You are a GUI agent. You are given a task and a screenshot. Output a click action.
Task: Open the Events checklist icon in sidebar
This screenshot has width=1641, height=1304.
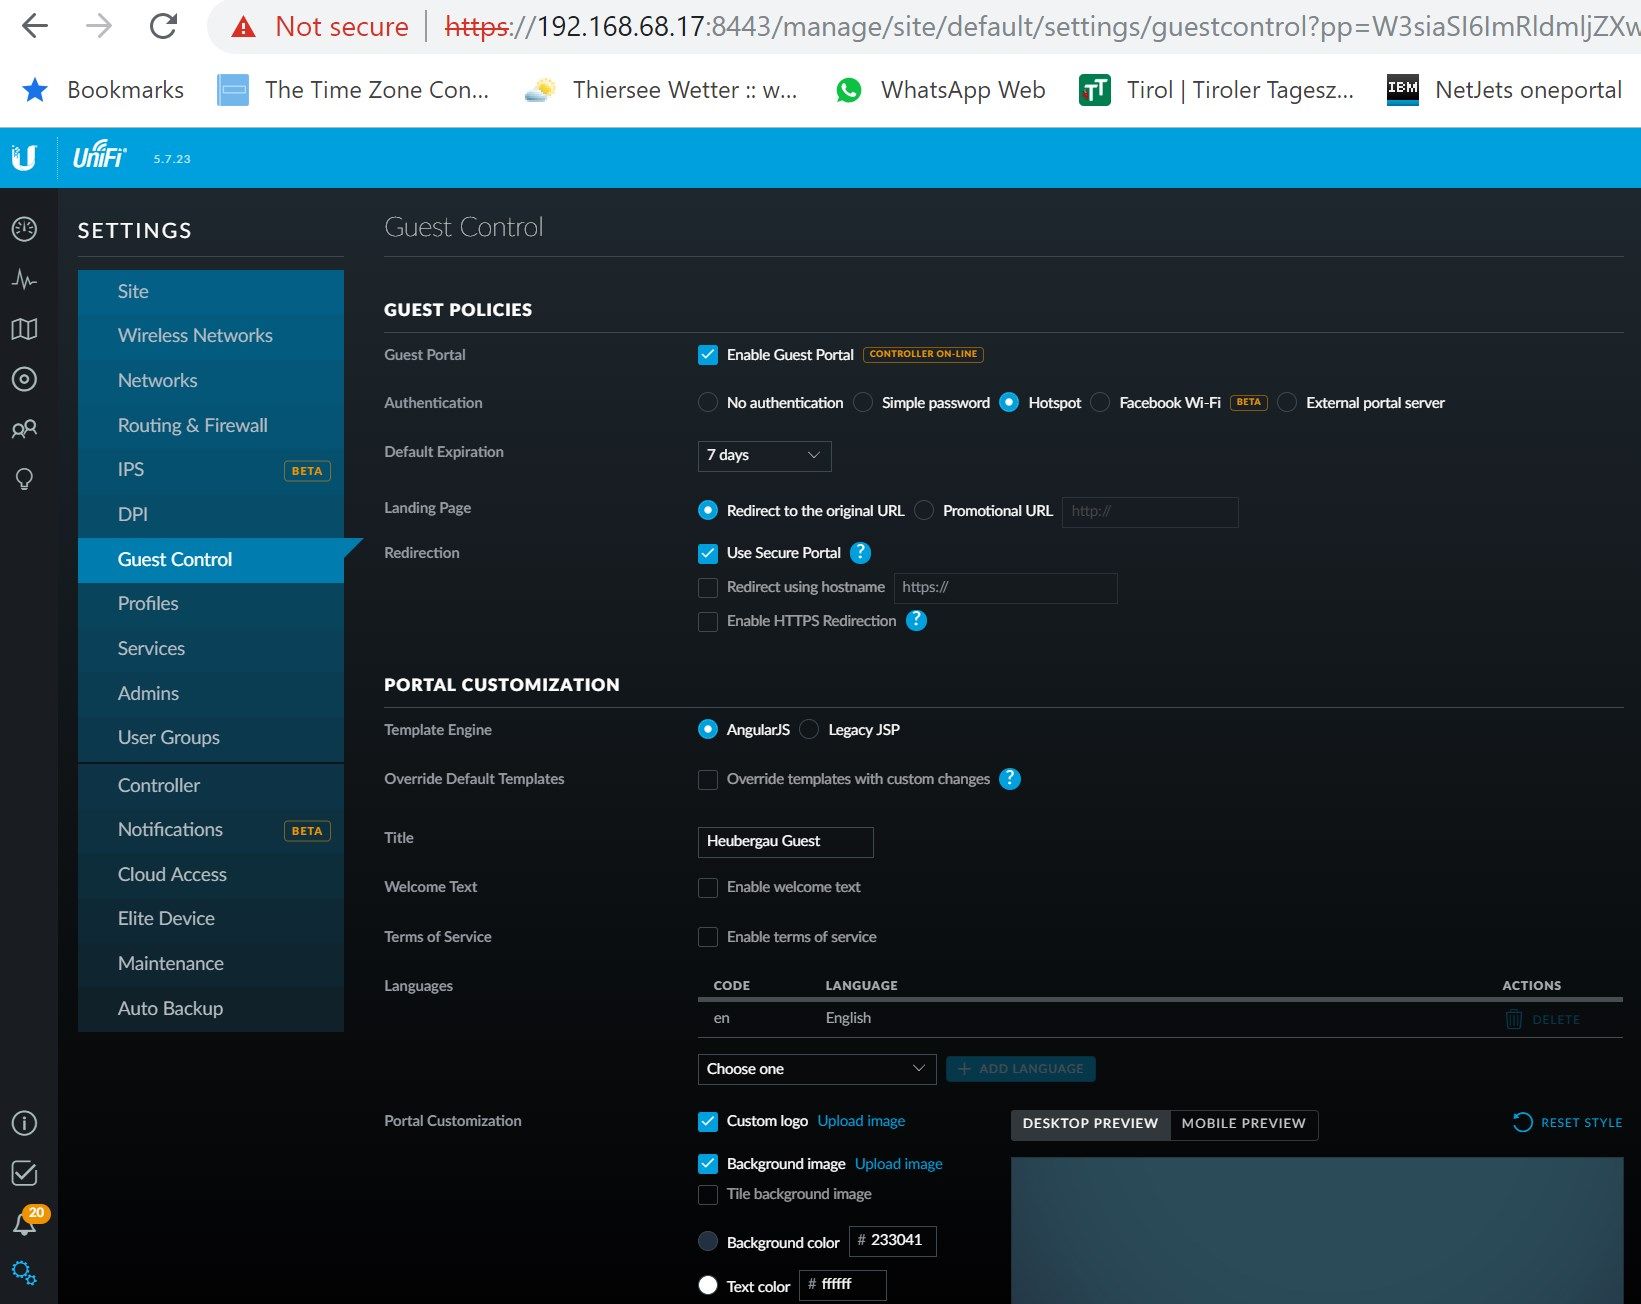click(x=24, y=1173)
